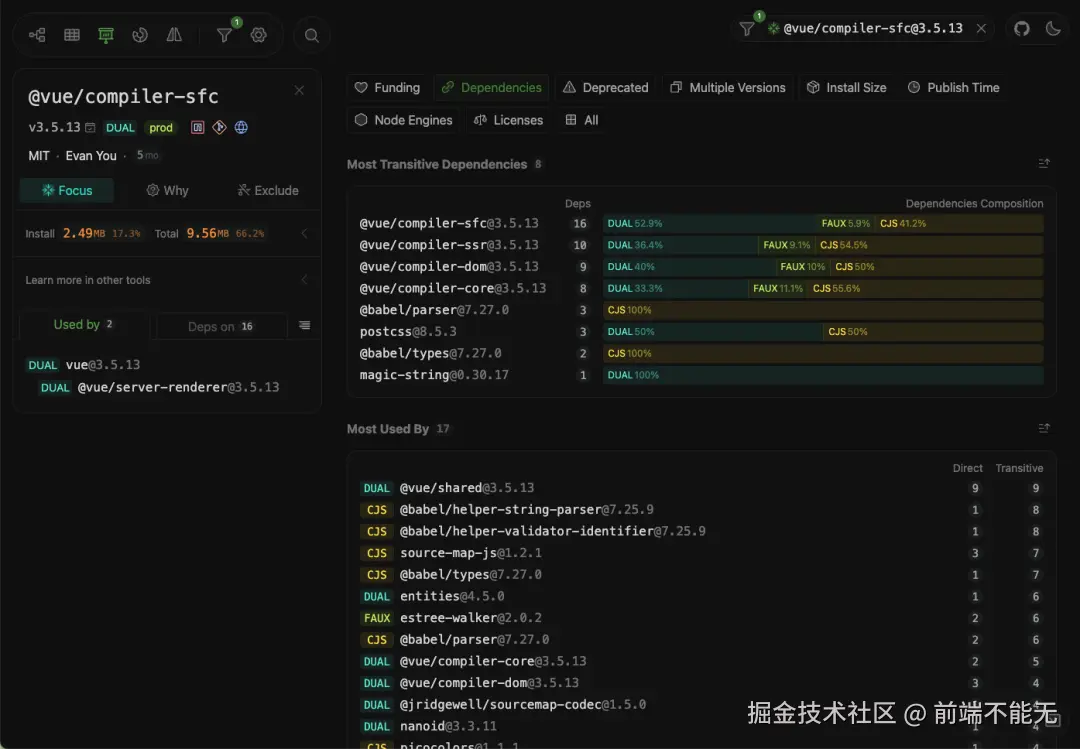Toggle the Node Engines filter chip

[403, 119]
